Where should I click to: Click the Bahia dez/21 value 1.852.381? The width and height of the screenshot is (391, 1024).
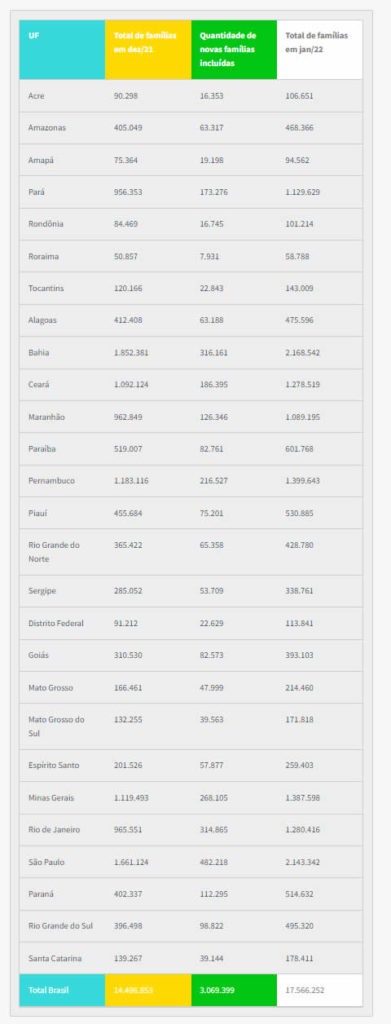point(131,353)
